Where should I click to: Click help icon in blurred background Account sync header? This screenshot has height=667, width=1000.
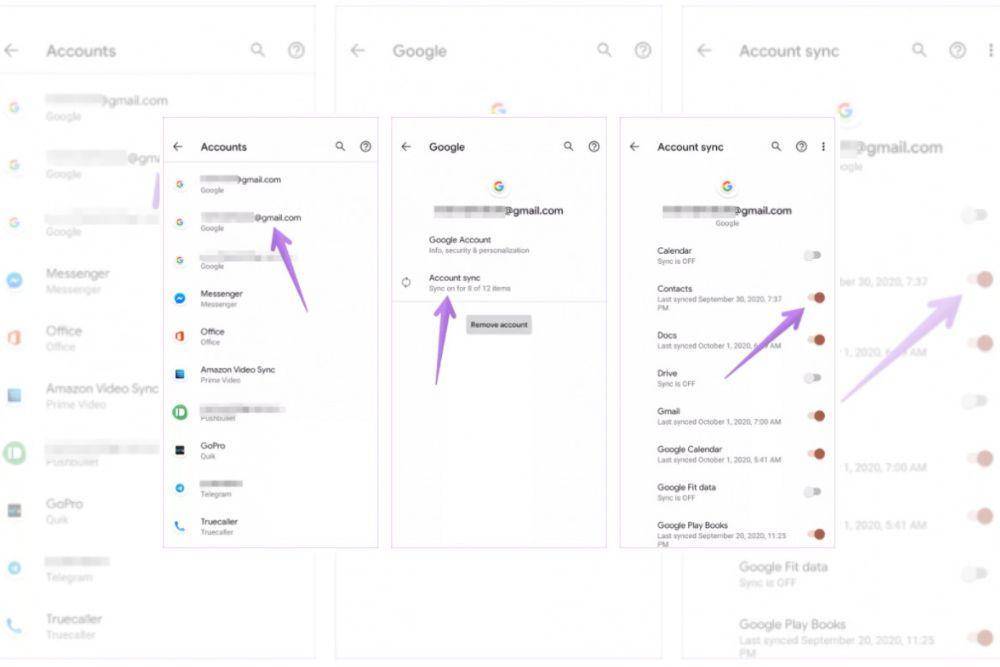pyautogui.click(x=957, y=50)
